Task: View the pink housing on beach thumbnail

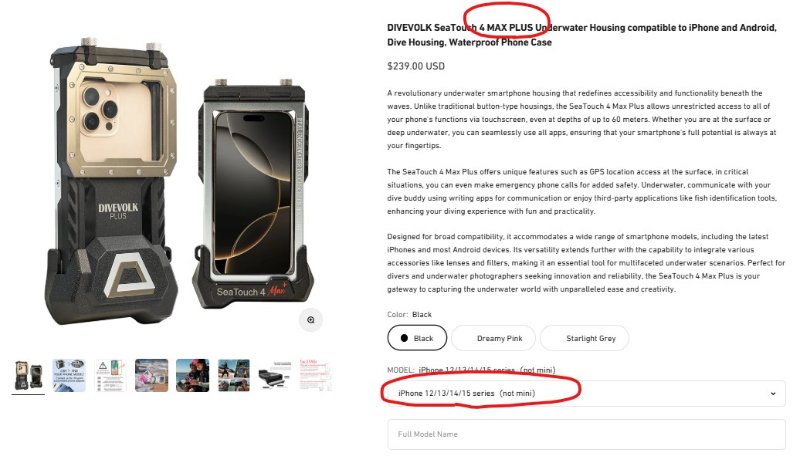Action: tap(152, 375)
